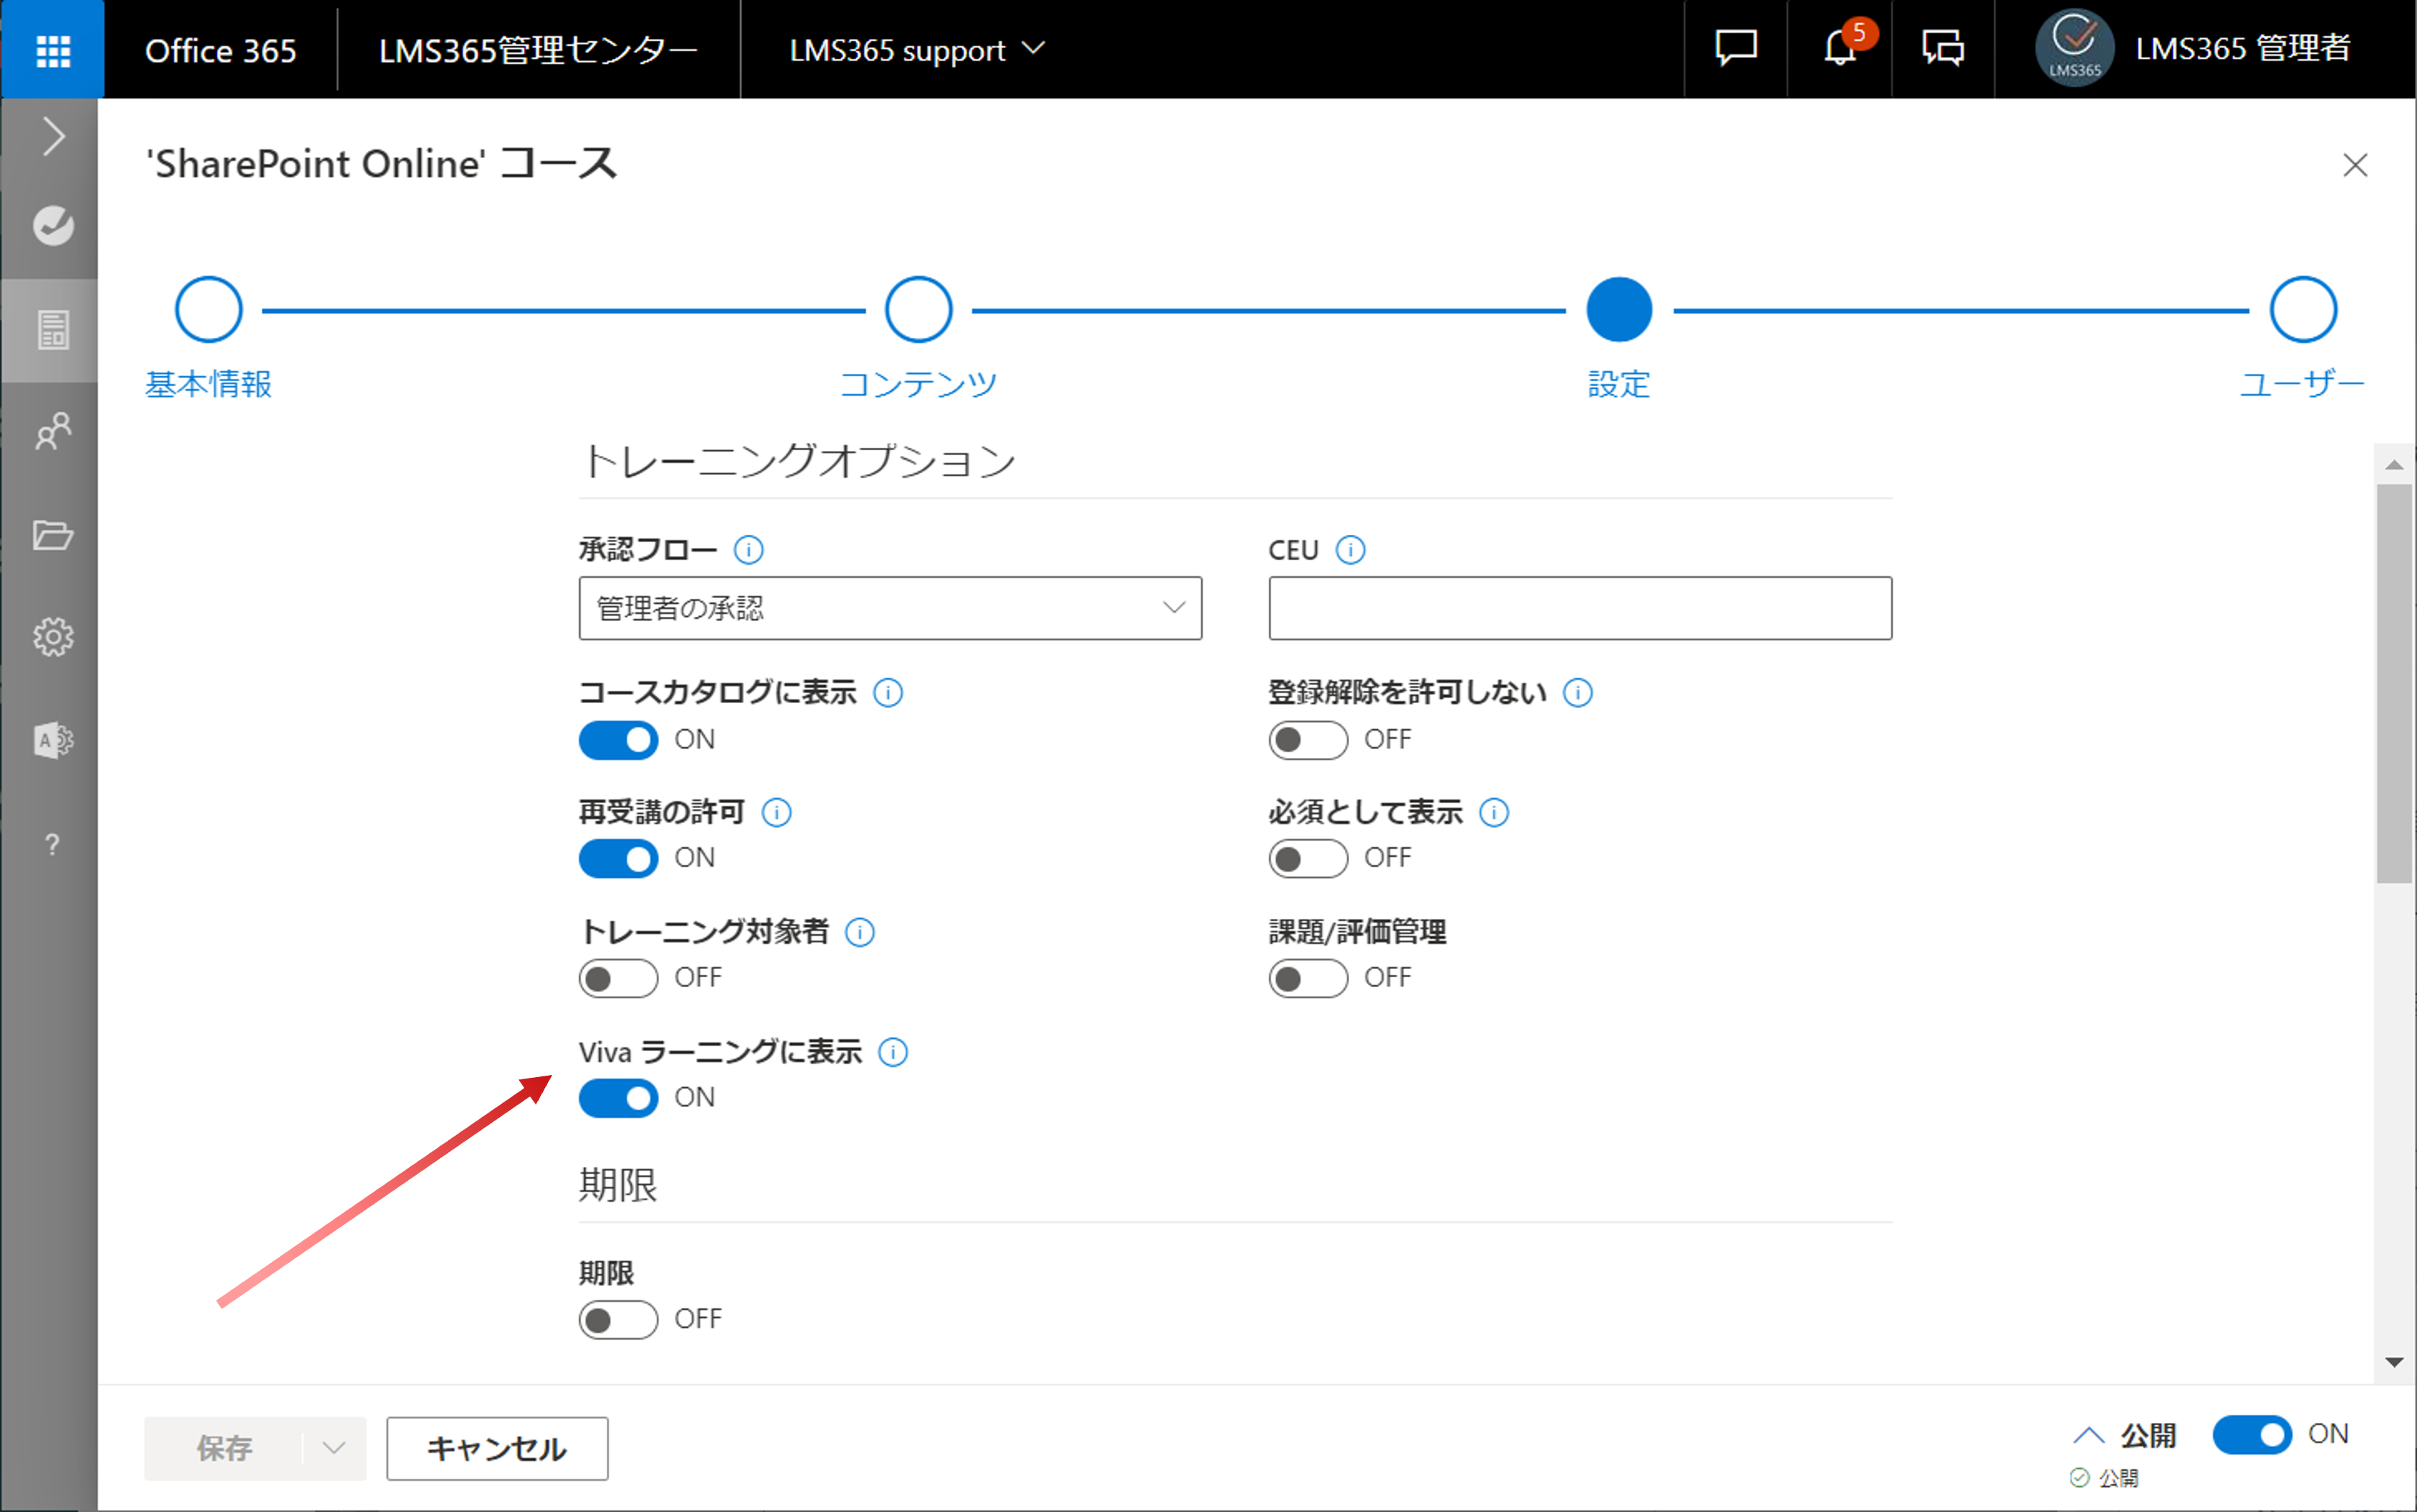Screen dimensions: 2417x1512
Task: Go to 基本情報 step
Action: click(208, 384)
